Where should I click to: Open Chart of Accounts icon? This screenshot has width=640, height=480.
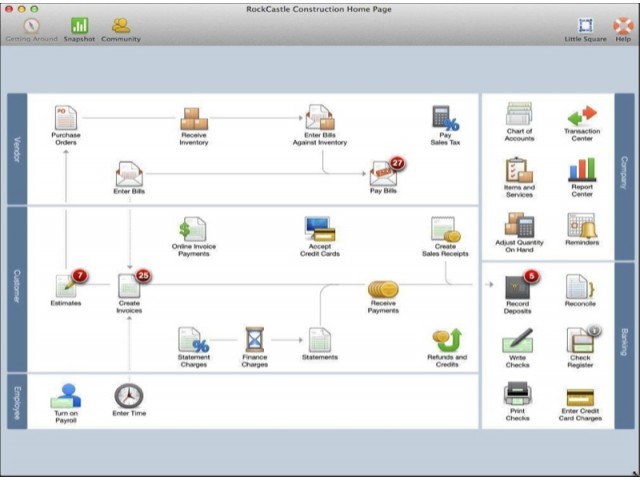(519, 114)
